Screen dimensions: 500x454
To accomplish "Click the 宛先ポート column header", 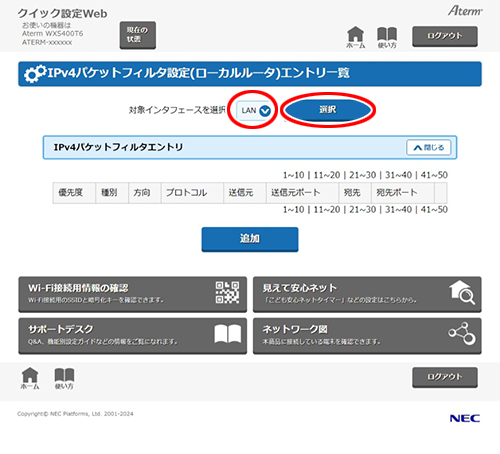I will pos(403,193).
